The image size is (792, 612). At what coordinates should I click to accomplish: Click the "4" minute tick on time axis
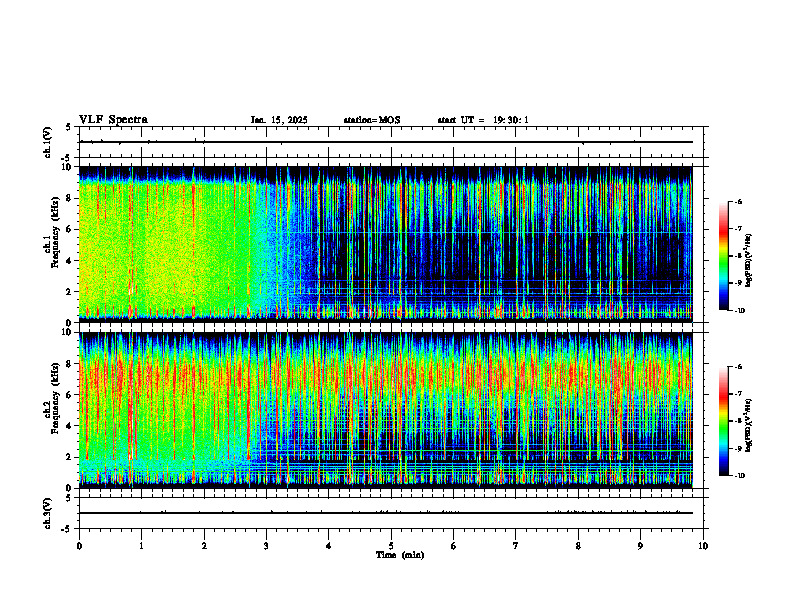329,546
